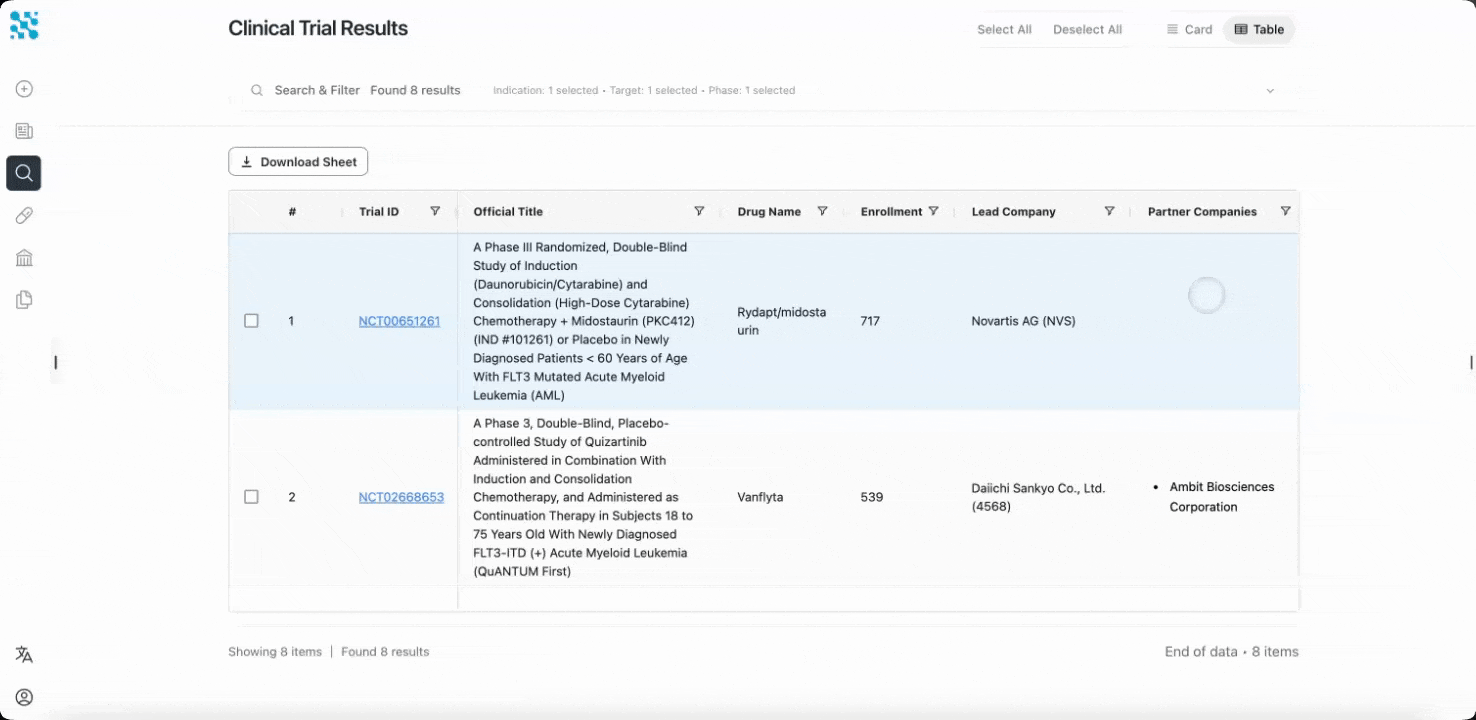Screen dimensions: 1476x720
Task: Click the Clinical Trial Results heading
Action: coord(318,28)
